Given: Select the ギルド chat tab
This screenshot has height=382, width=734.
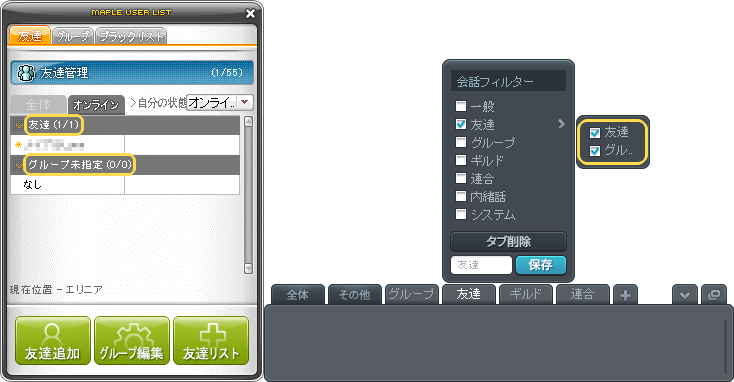Looking at the screenshot, I should 525,294.
